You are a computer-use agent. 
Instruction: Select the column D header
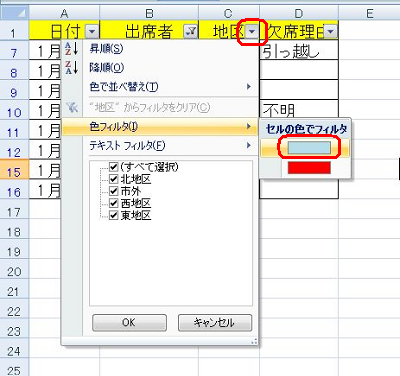tap(299, 13)
